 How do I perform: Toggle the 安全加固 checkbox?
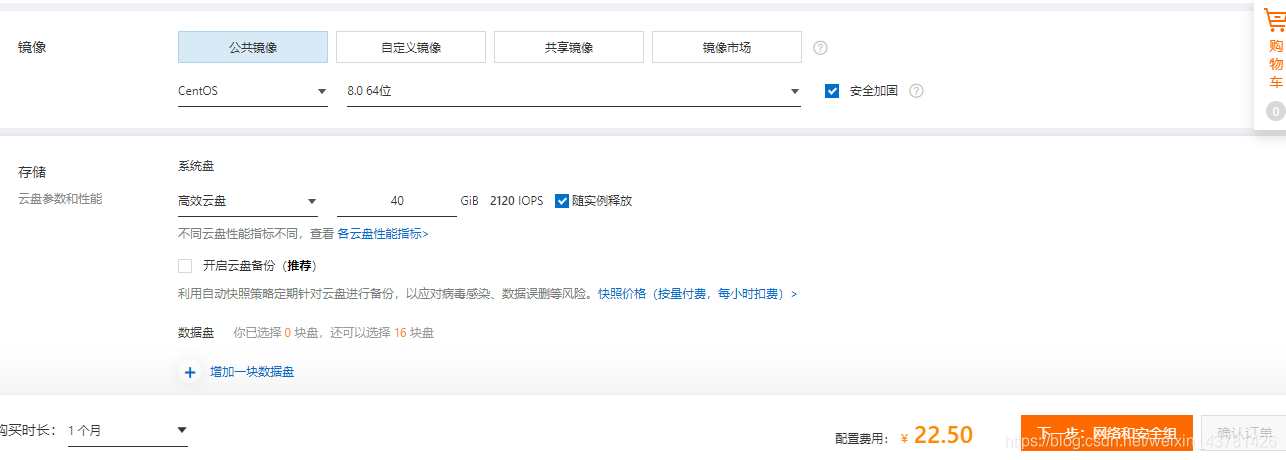click(832, 91)
